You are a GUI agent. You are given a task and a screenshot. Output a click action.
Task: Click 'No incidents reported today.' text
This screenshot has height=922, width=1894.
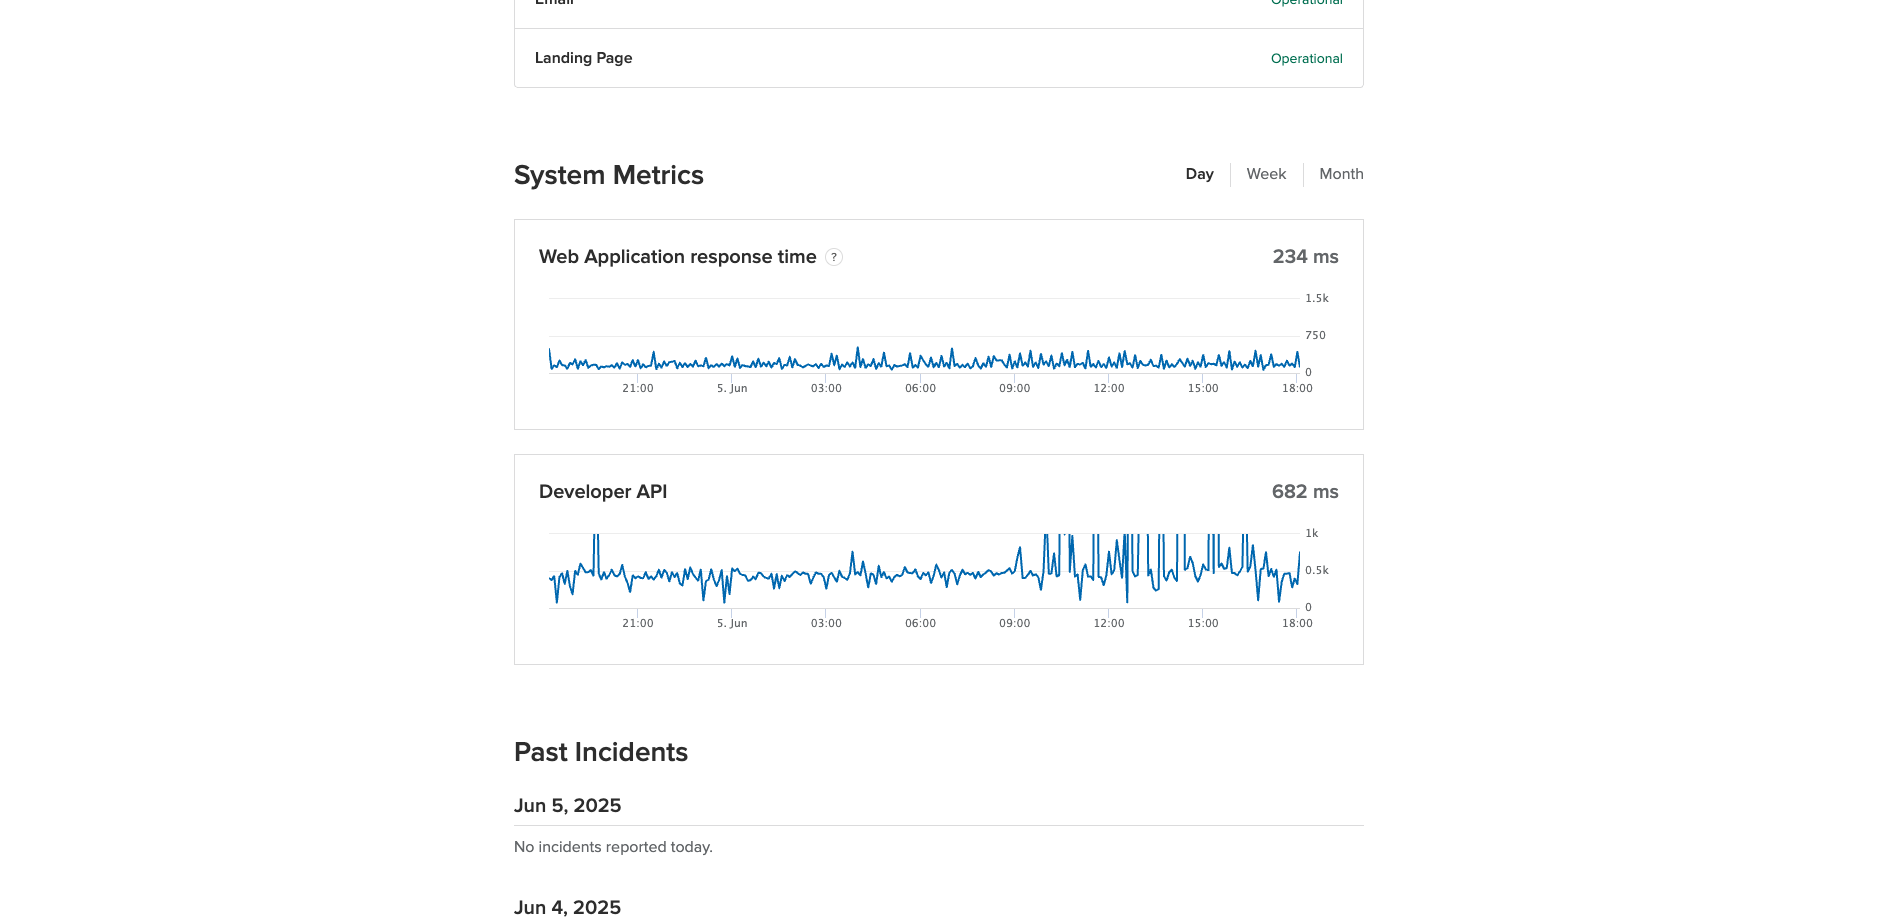click(613, 847)
